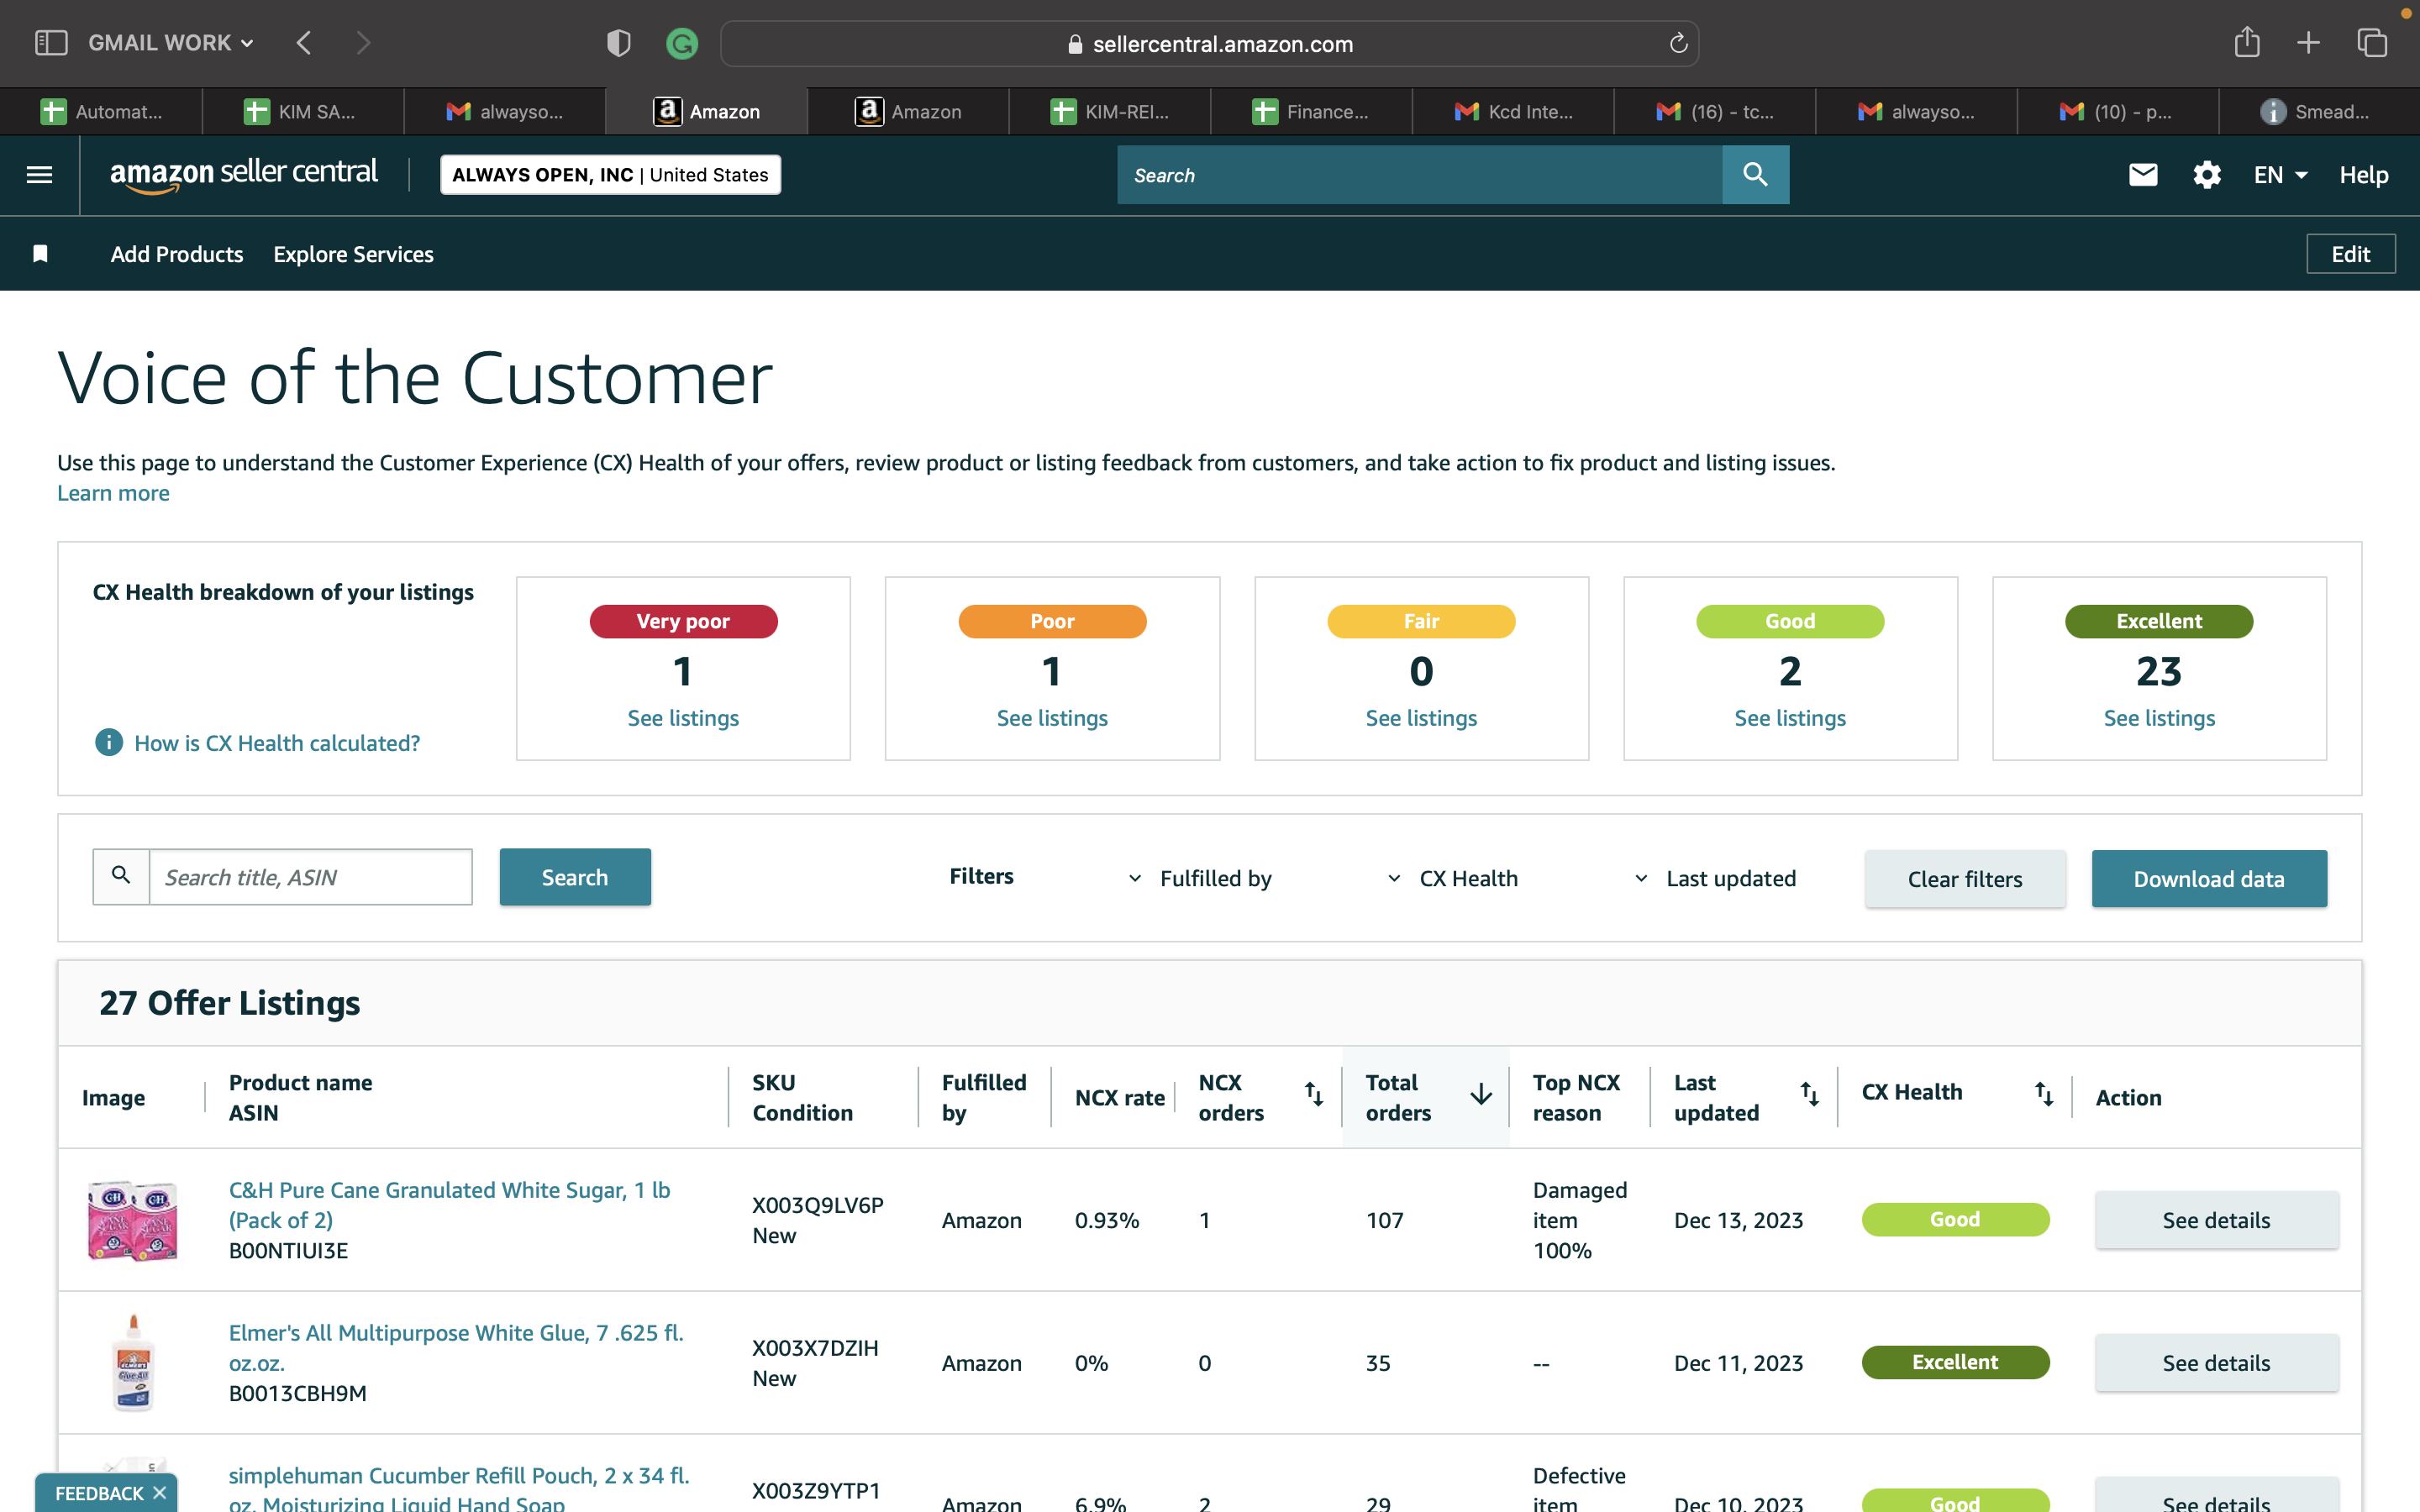See details for Elmer's White Glue

point(2216,1363)
